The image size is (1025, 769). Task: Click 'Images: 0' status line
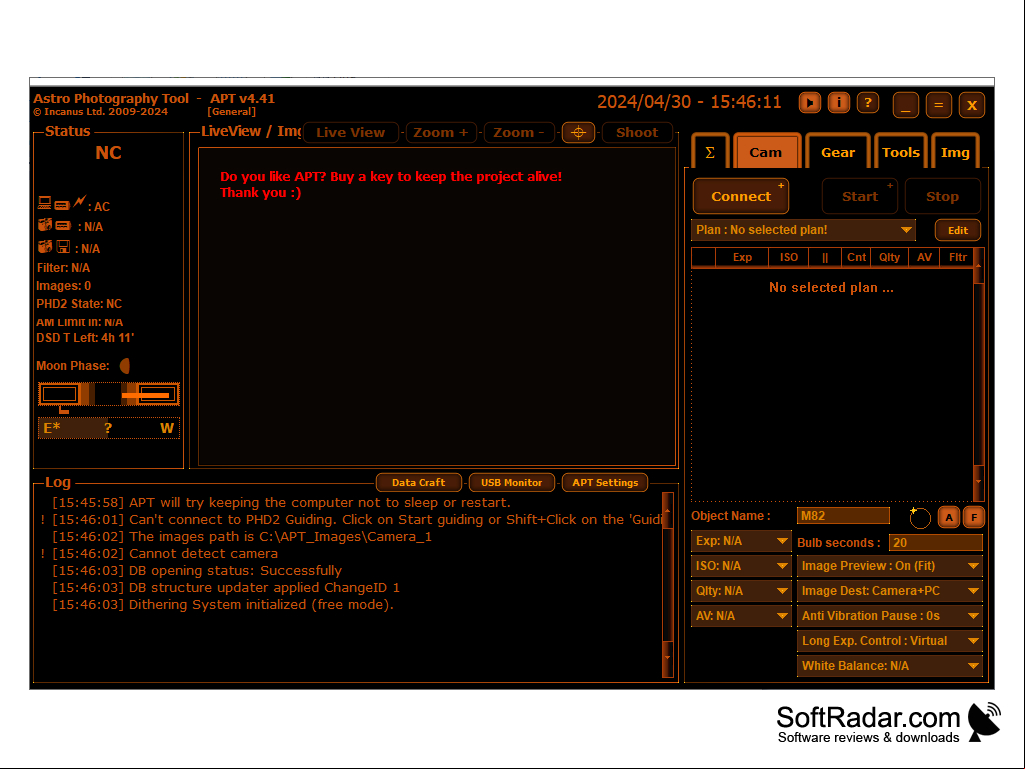pyautogui.click(x=63, y=286)
